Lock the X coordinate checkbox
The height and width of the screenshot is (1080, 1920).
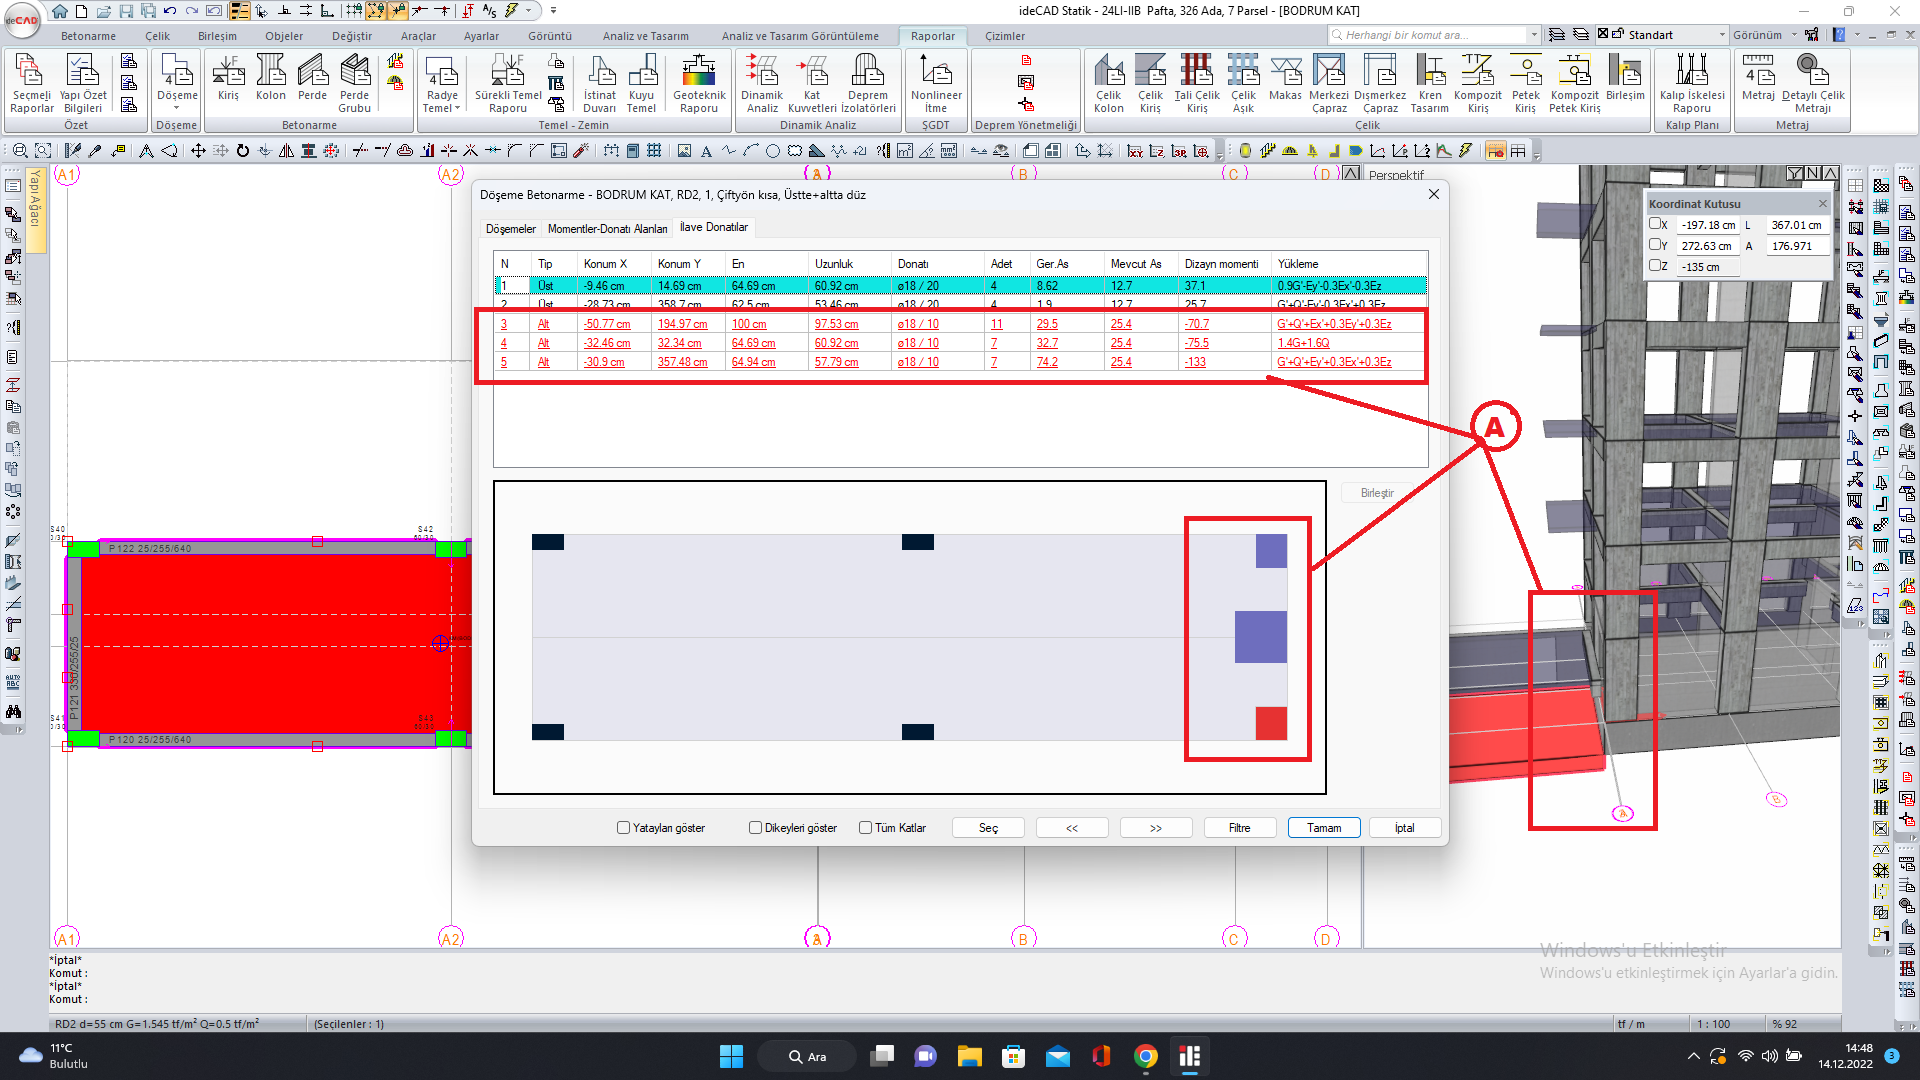coord(1654,224)
